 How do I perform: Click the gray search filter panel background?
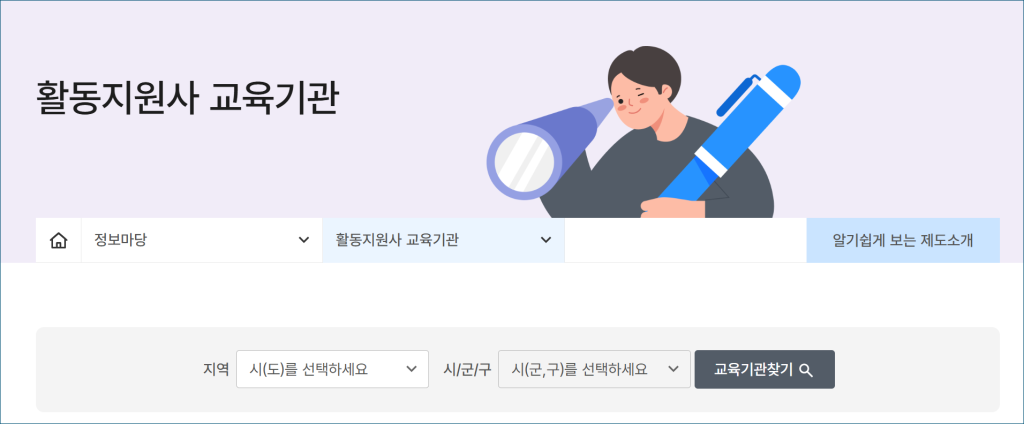[x=118, y=369]
